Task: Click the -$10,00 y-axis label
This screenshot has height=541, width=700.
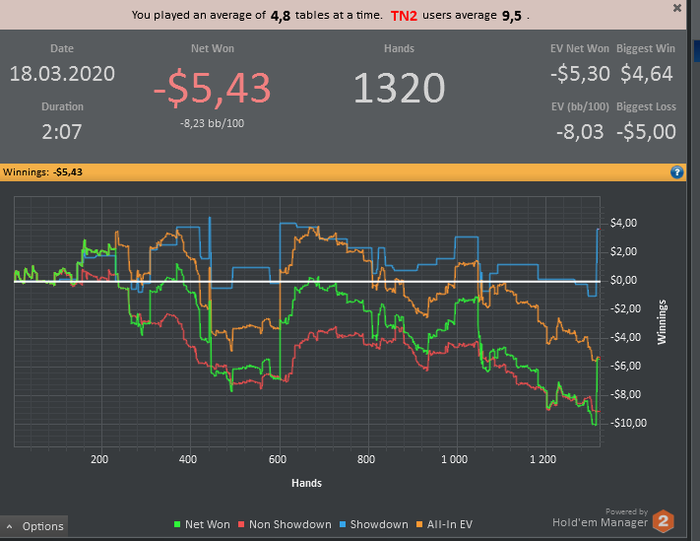Action: (x=628, y=423)
